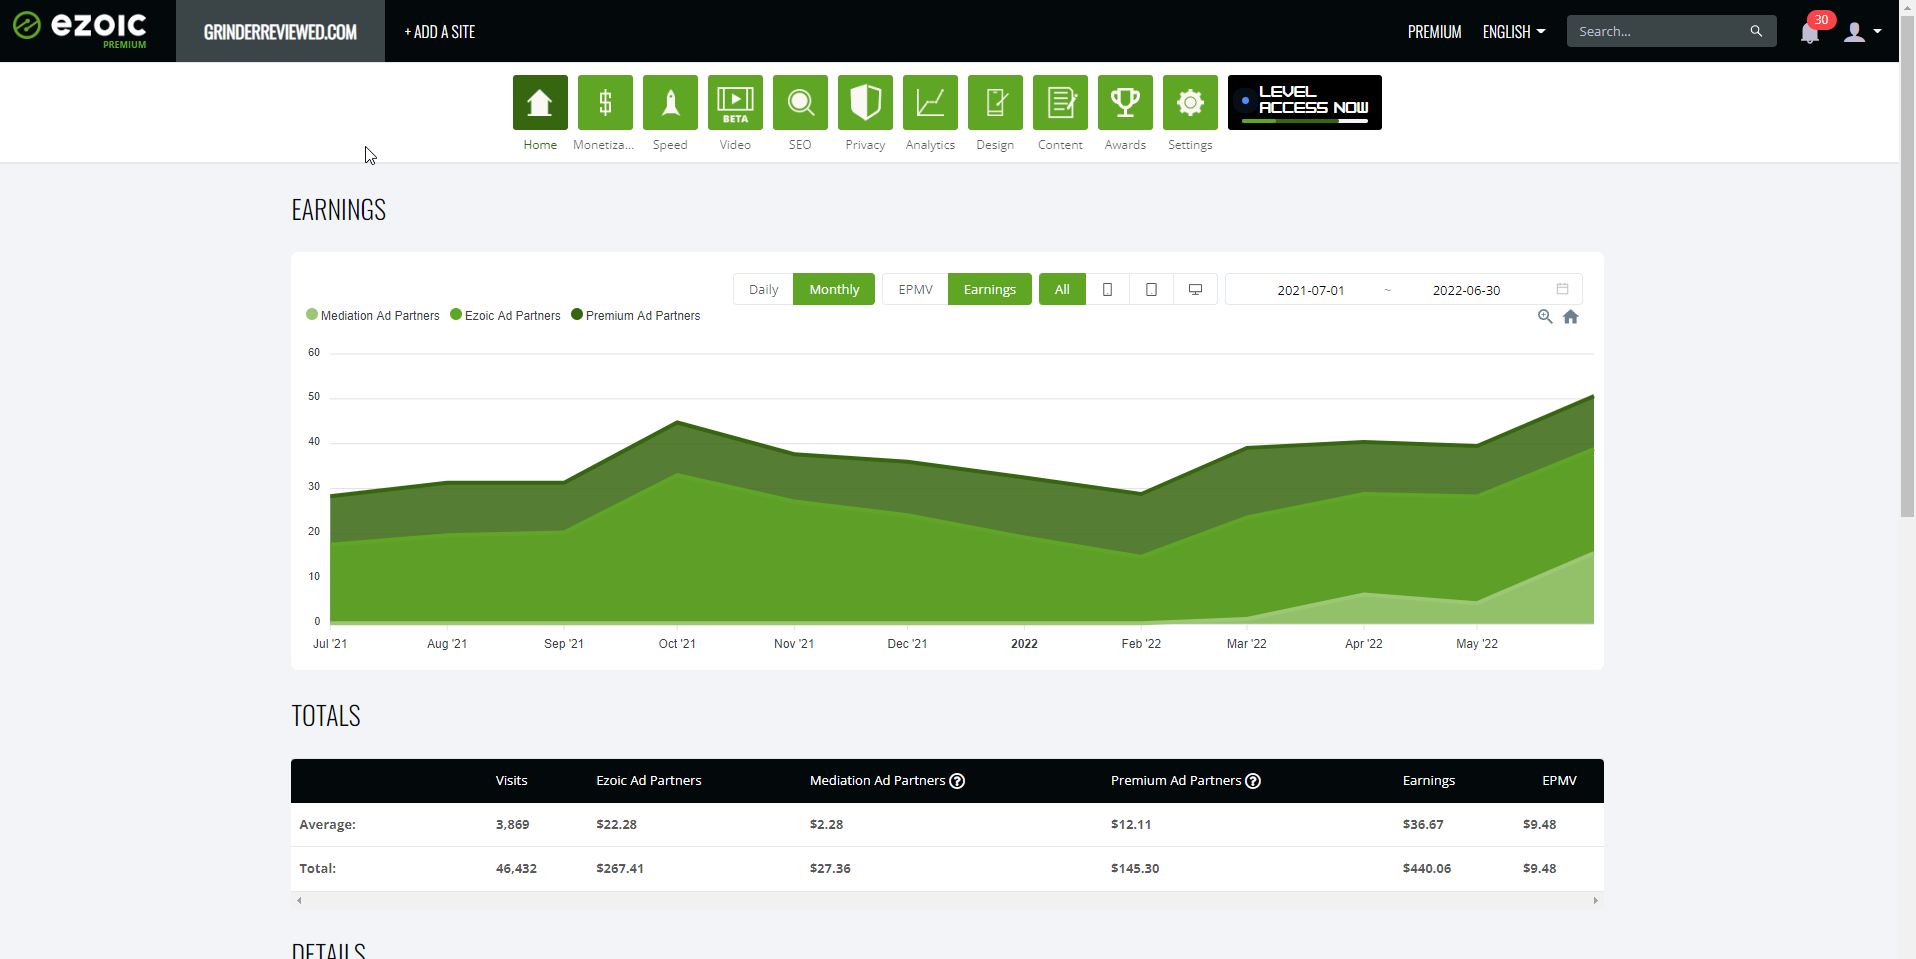Click + ADD A SITE
Screen dimensions: 1916x959
(440, 32)
